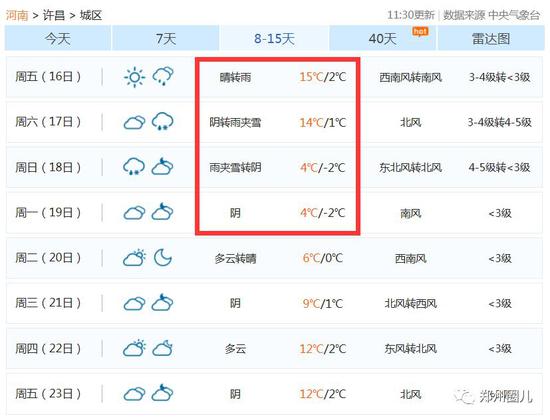The width and height of the screenshot is (550, 420).
Task: Click the night overcast icon for 周三 21日
Action: point(162,302)
